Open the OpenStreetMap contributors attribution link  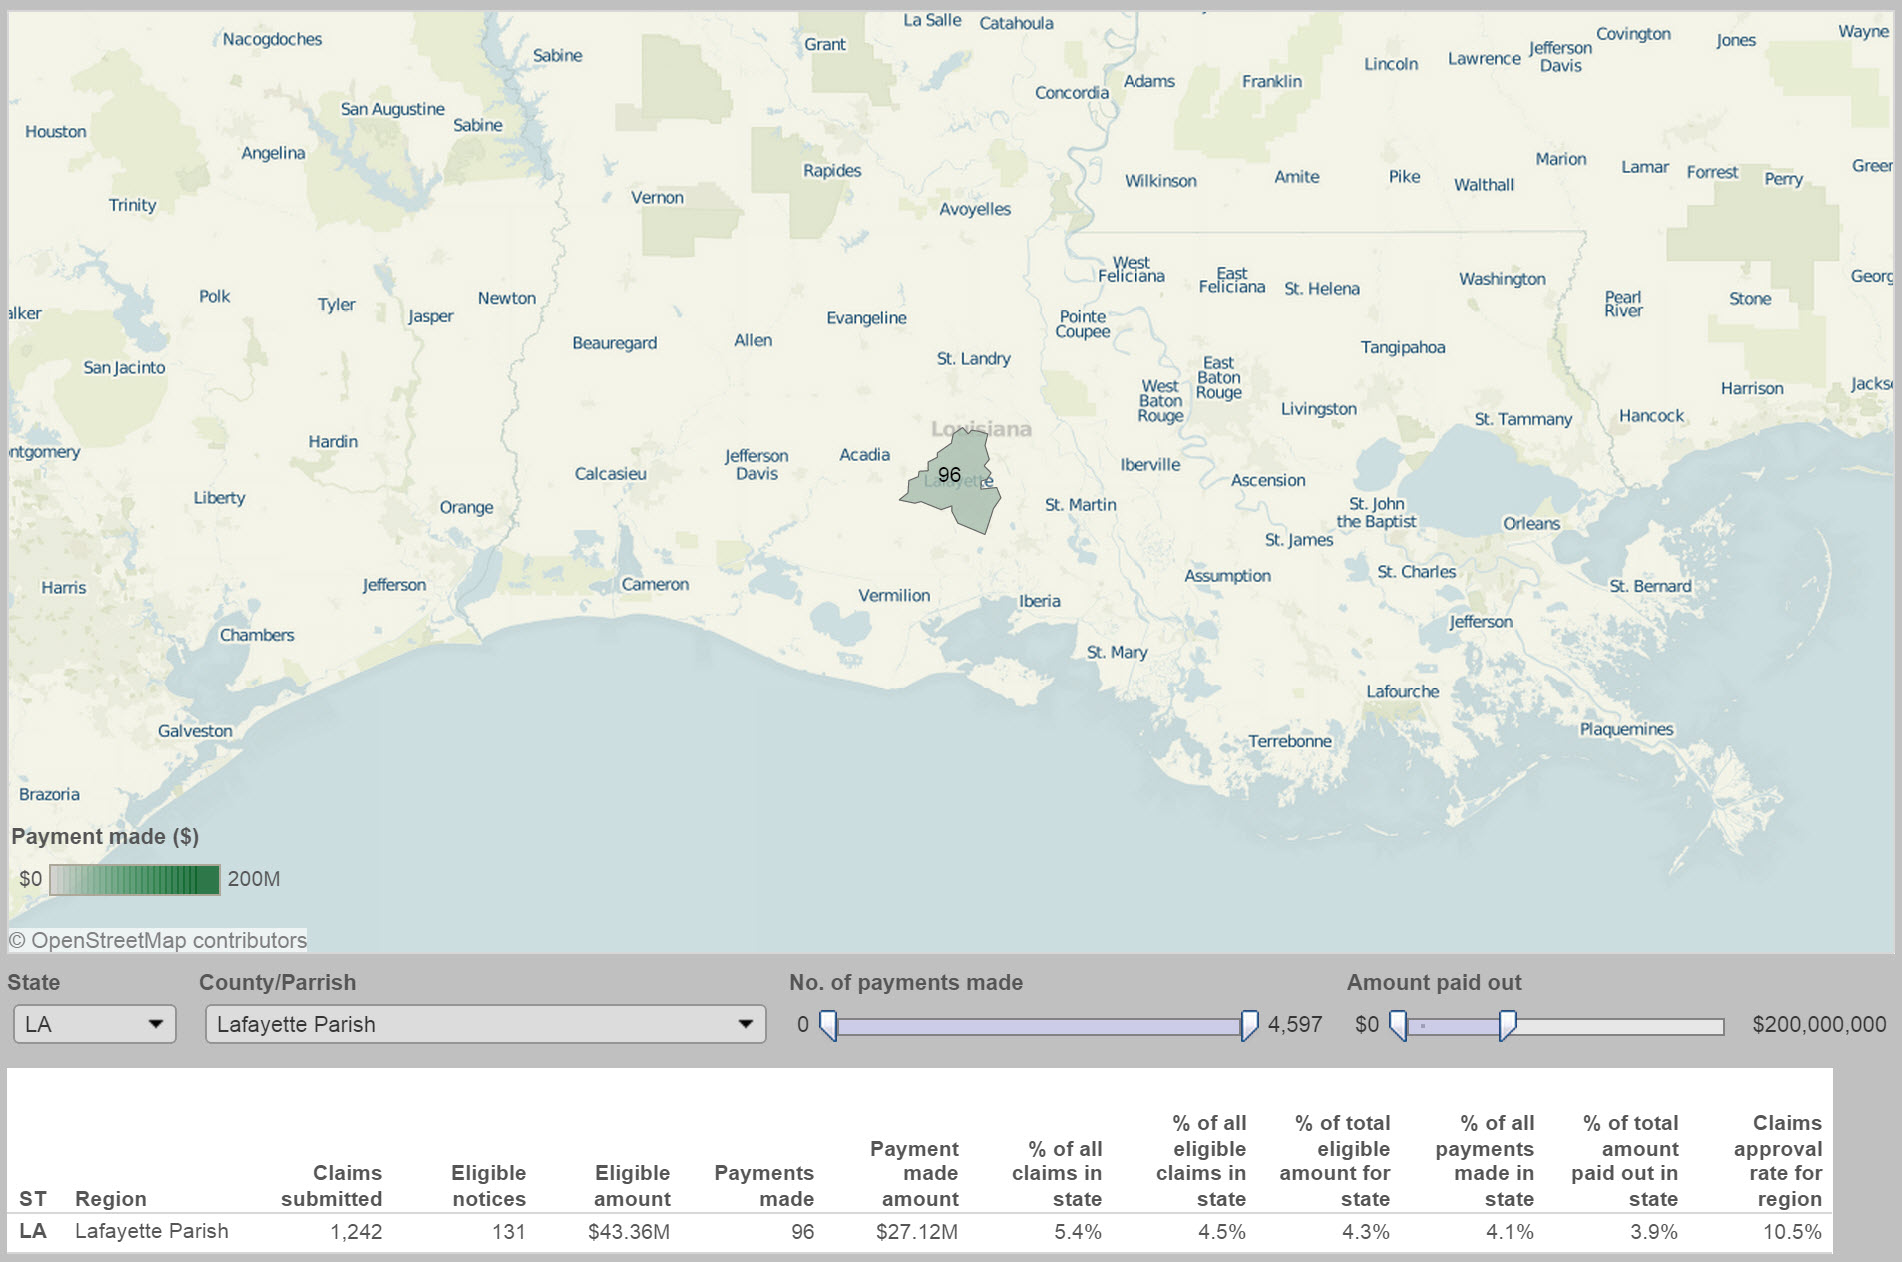pos(158,940)
